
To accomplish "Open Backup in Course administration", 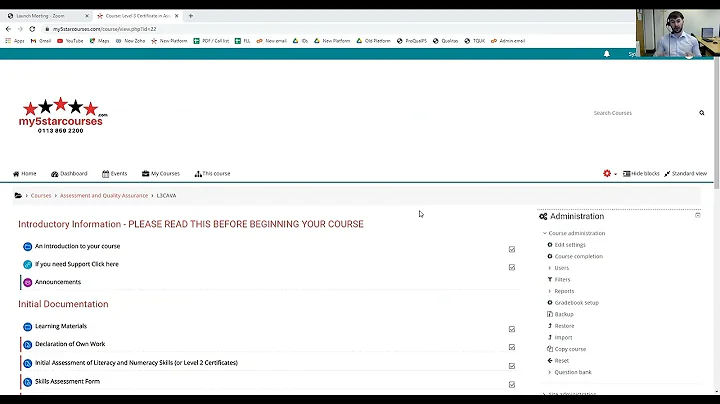I will pyautogui.click(x=564, y=314).
